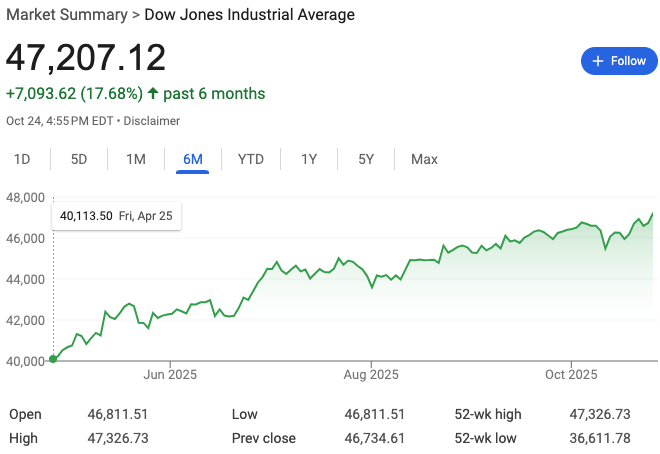Image resolution: width=660 pixels, height=454 pixels.
Task: Select the 6M time range tab
Action: (193, 159)
